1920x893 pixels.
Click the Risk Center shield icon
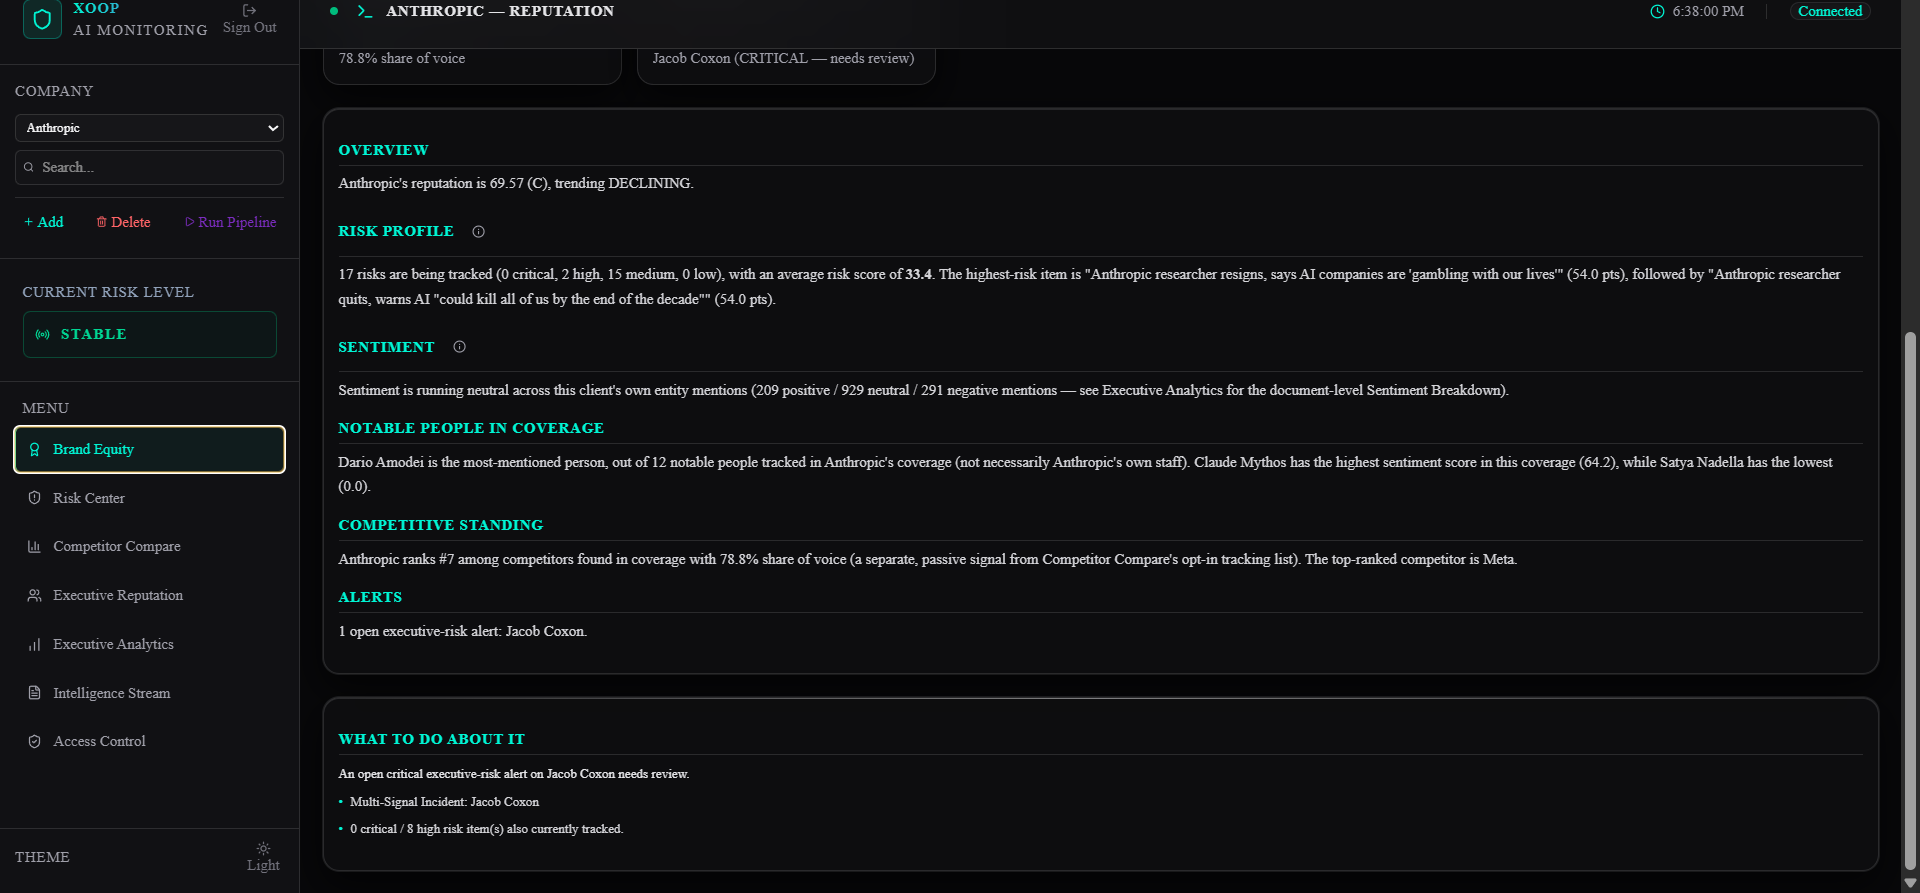click(x=35, y=498)
